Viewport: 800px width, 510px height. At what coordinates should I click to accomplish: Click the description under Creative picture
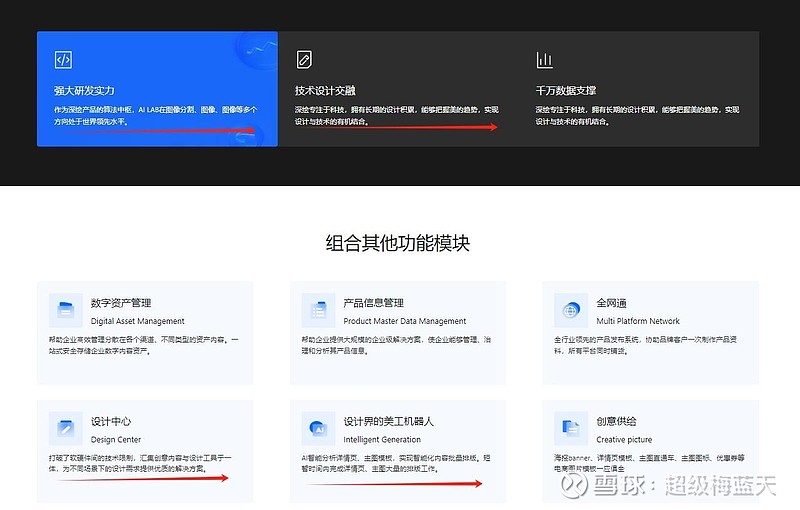[x=649, y=463]
